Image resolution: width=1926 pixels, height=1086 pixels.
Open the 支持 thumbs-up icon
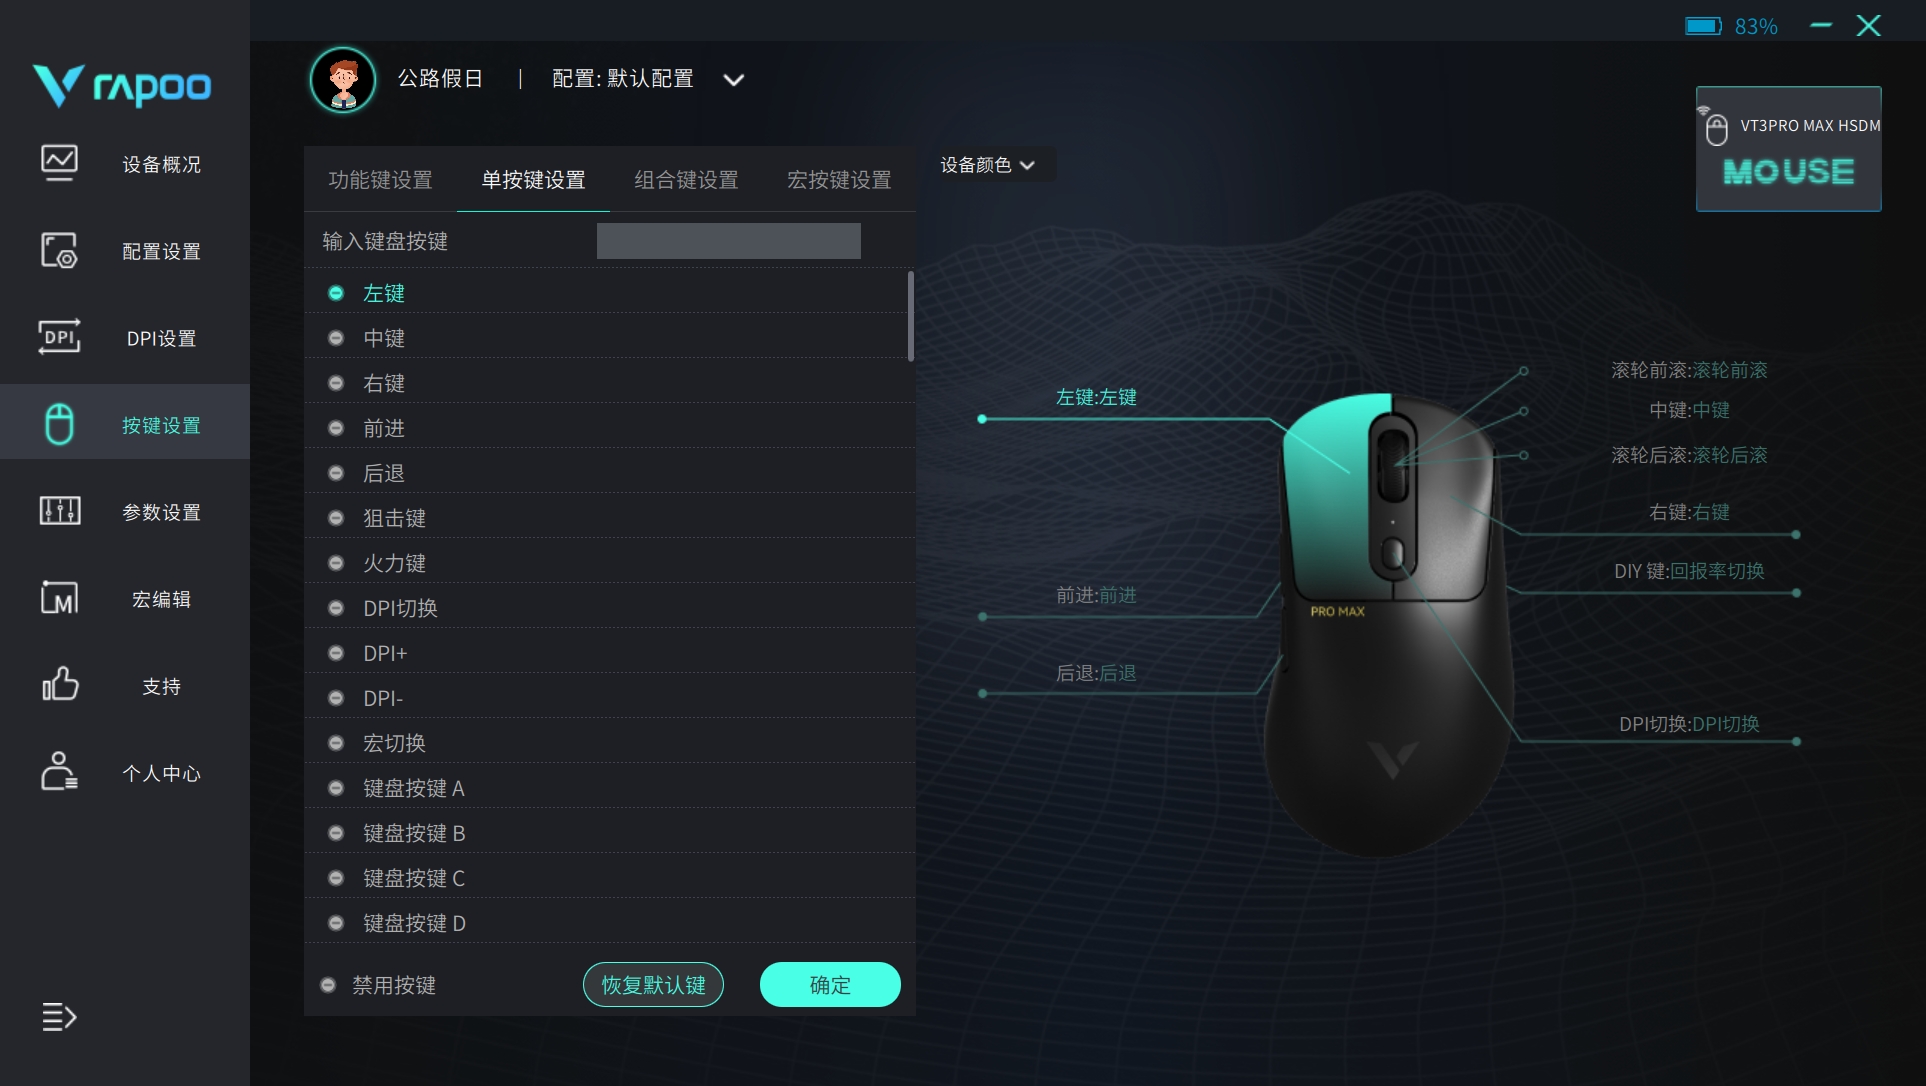[59, 685]
